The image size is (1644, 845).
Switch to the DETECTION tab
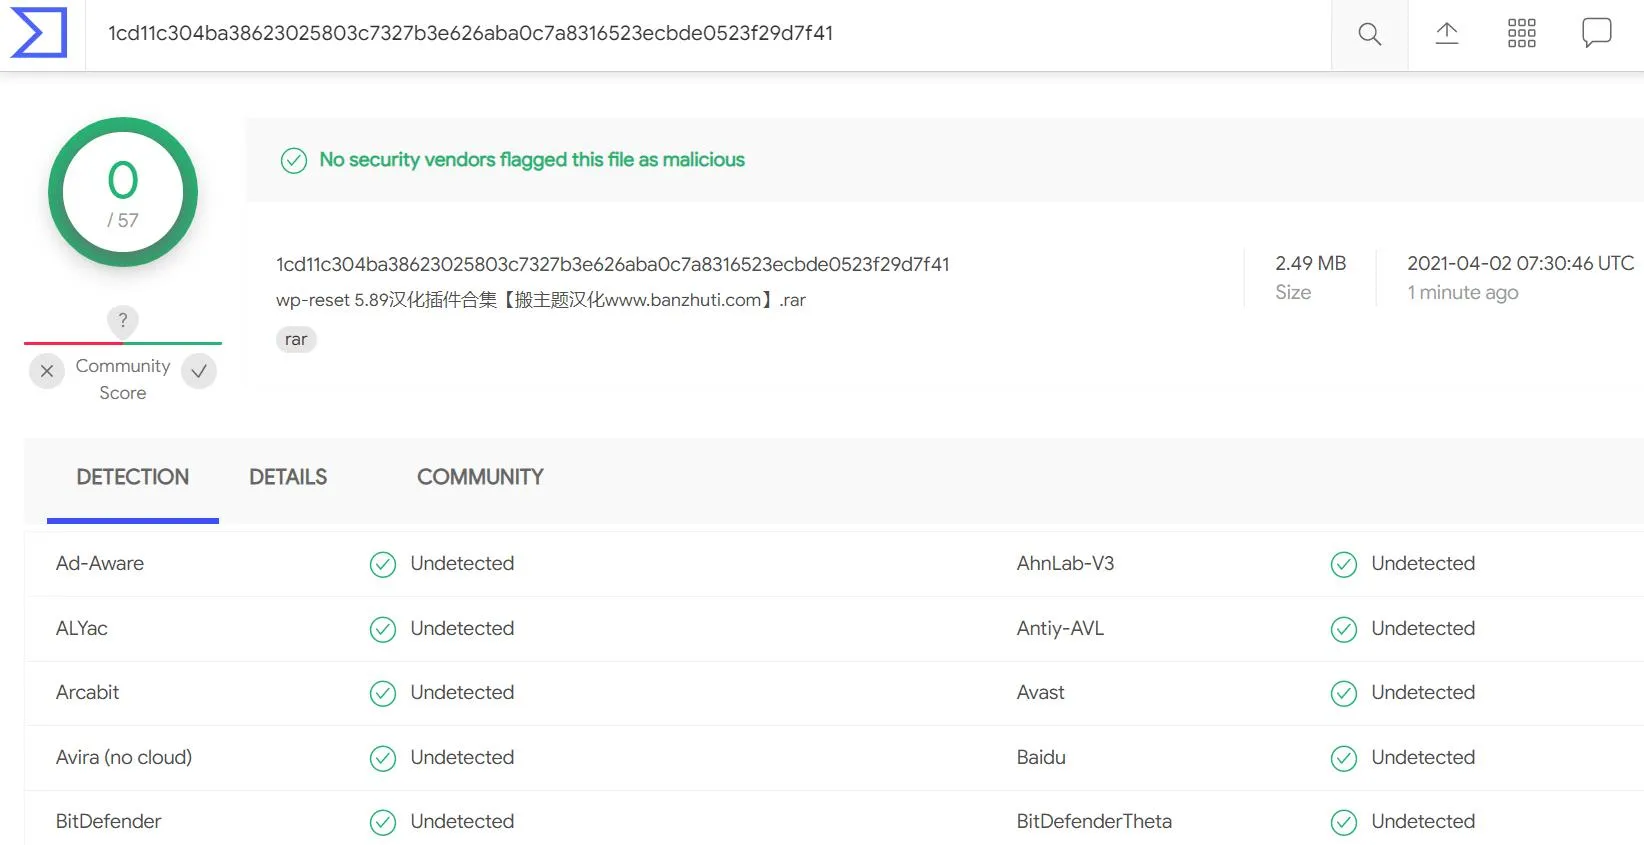click(133, 477)
